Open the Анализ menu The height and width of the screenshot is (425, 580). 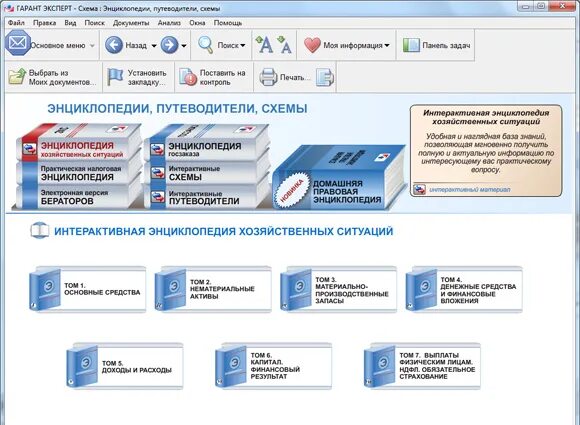(x=169, y=23)
